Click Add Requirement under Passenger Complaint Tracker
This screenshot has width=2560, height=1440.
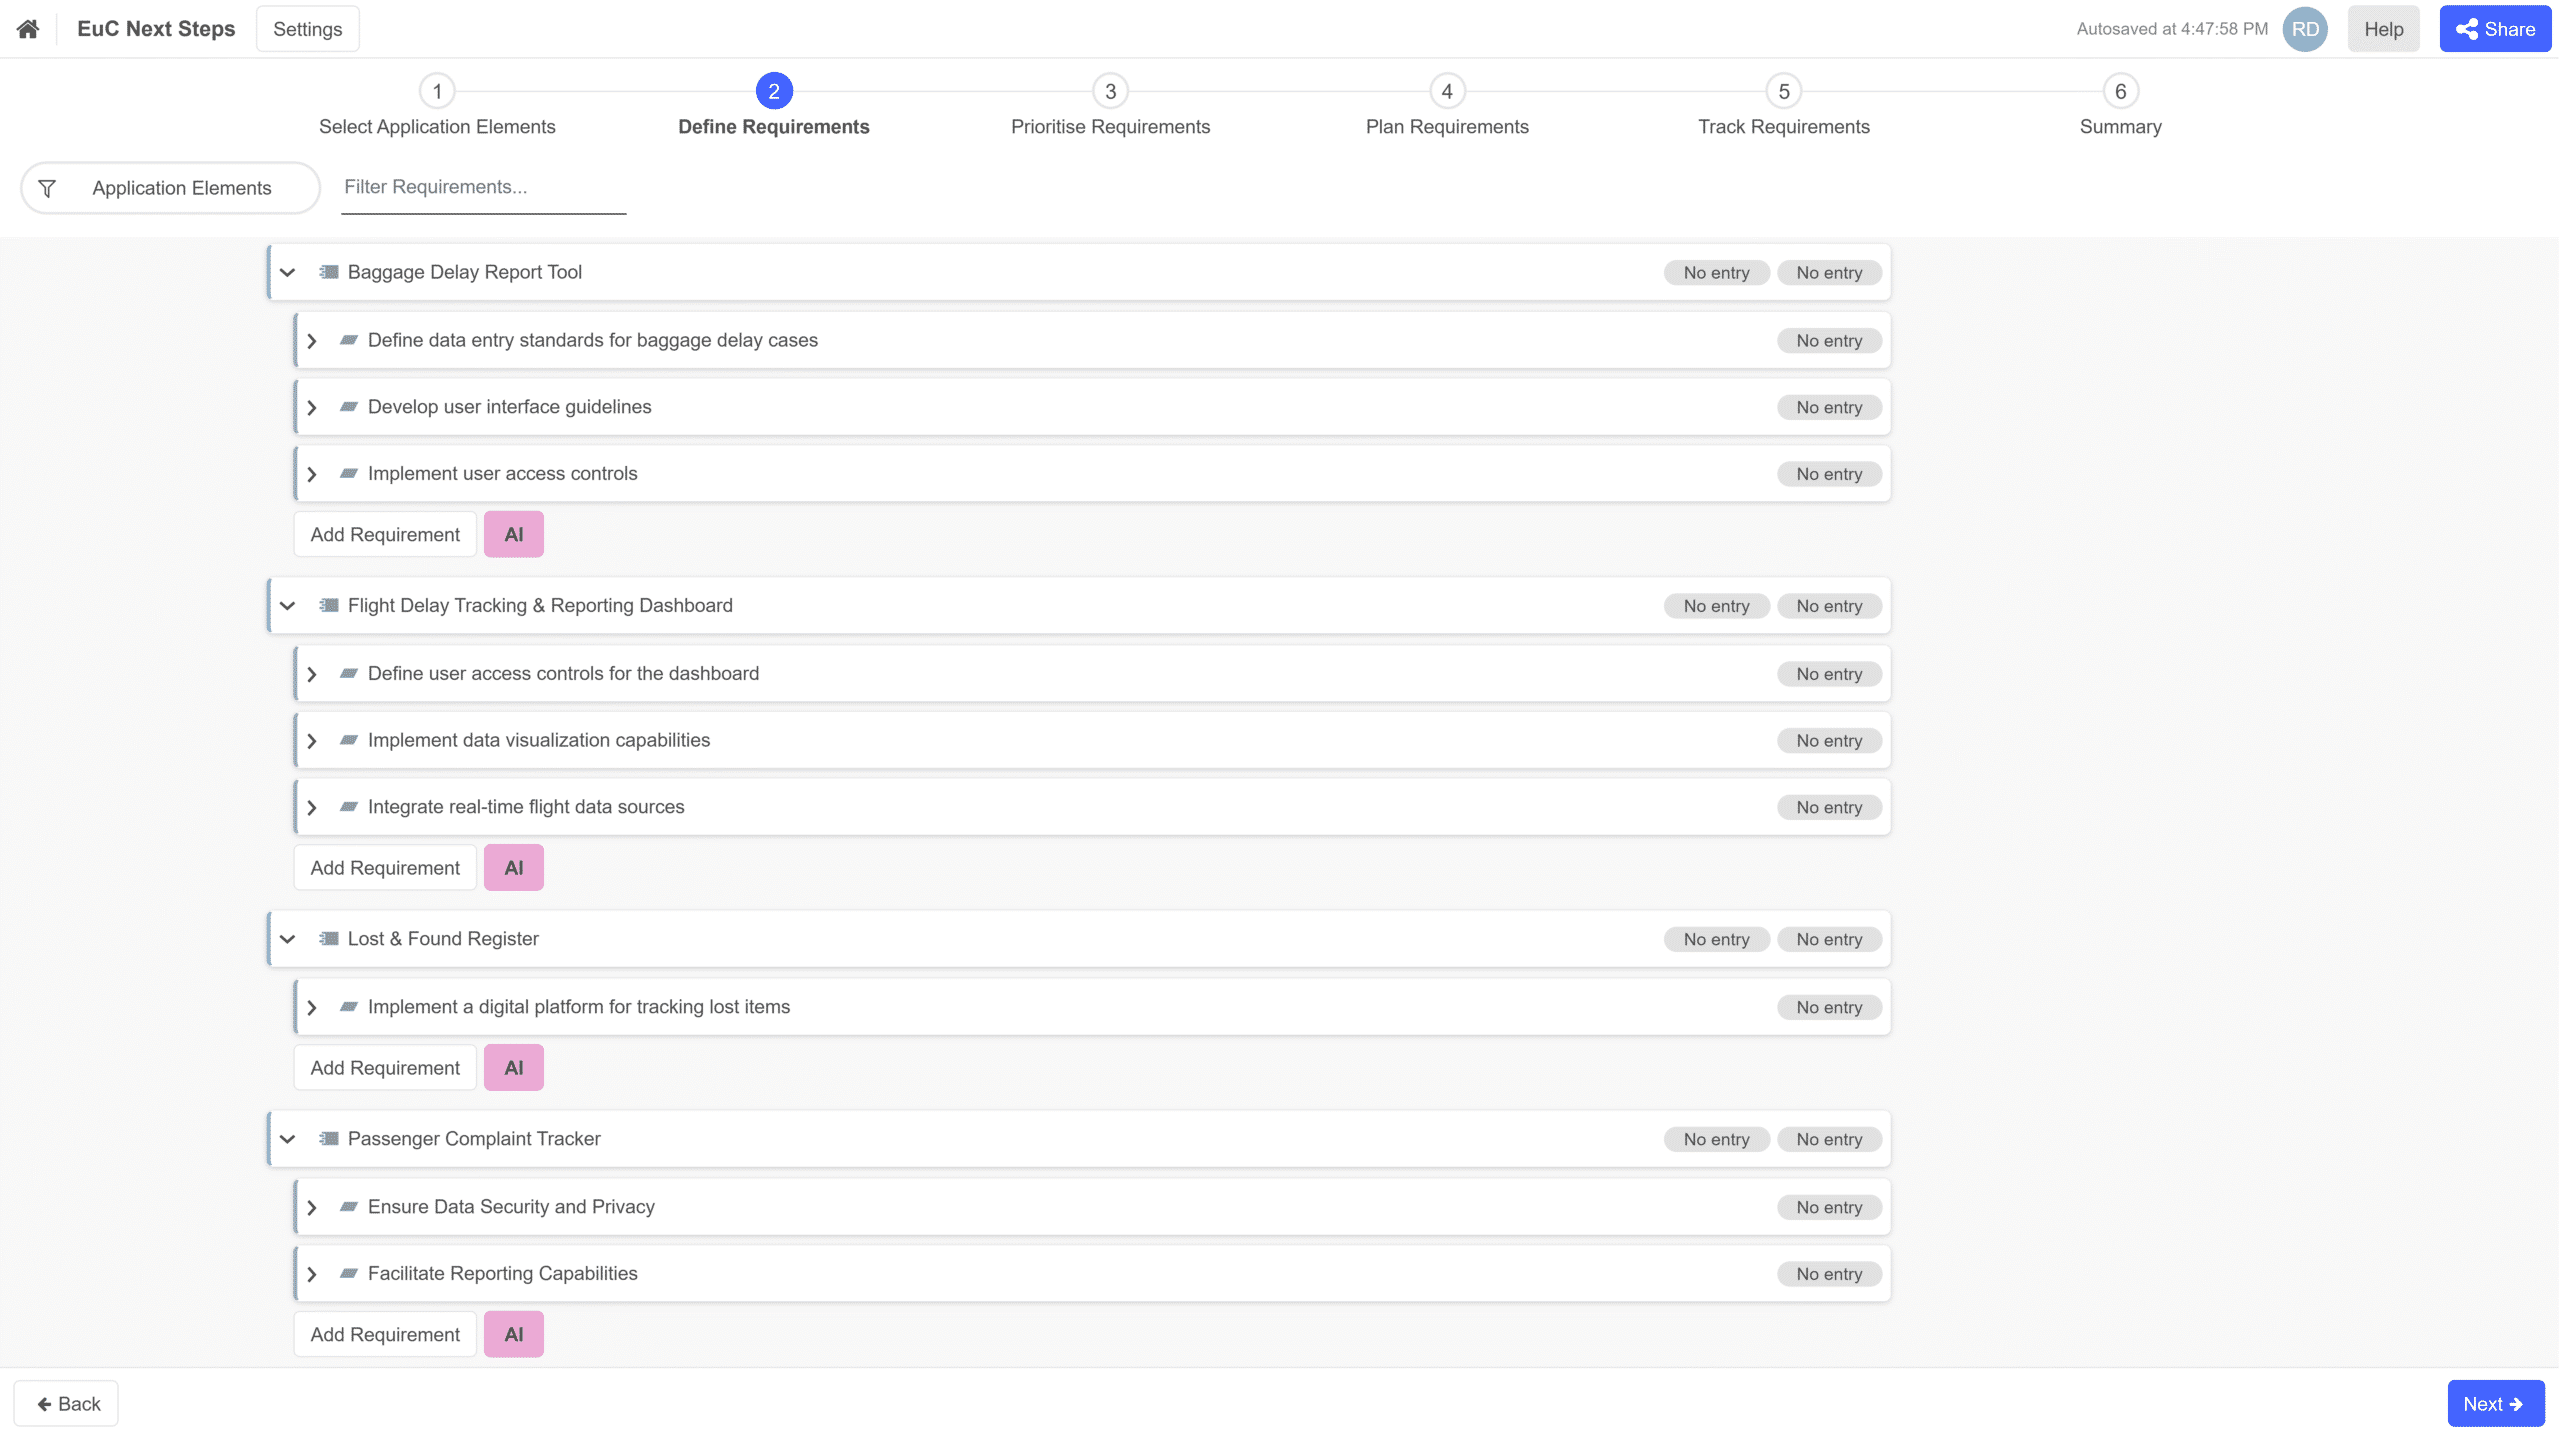(385, 1335)
